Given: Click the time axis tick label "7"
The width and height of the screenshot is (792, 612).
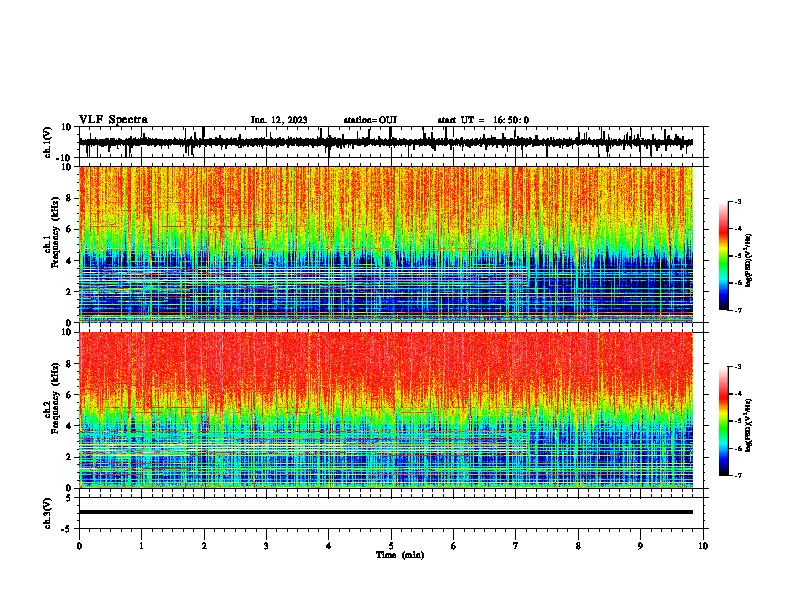Looking at the screenshot, I should pos(516,546).
